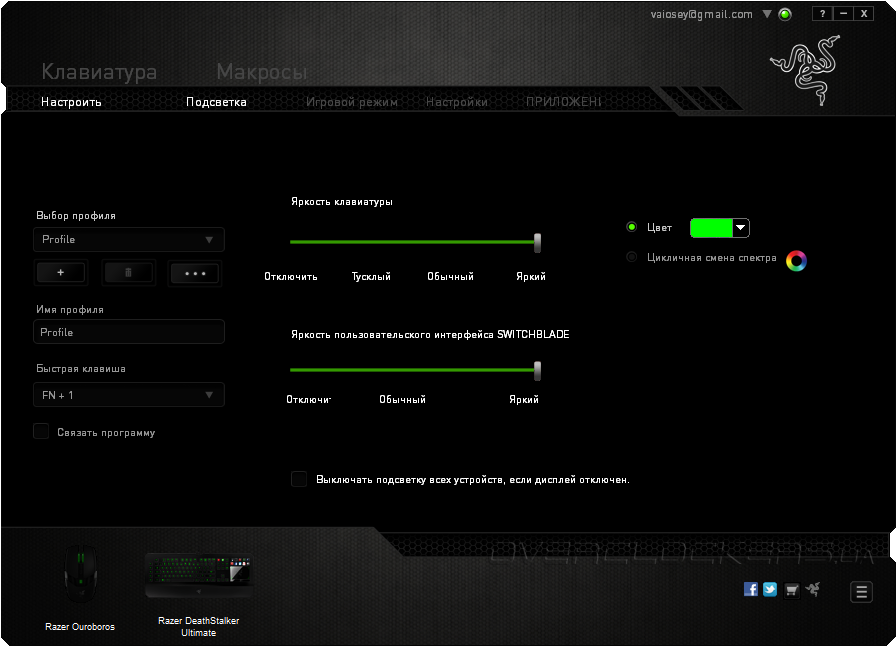
Task: Open the Настройки sub-tab
Action: click(x=457, y=102)
